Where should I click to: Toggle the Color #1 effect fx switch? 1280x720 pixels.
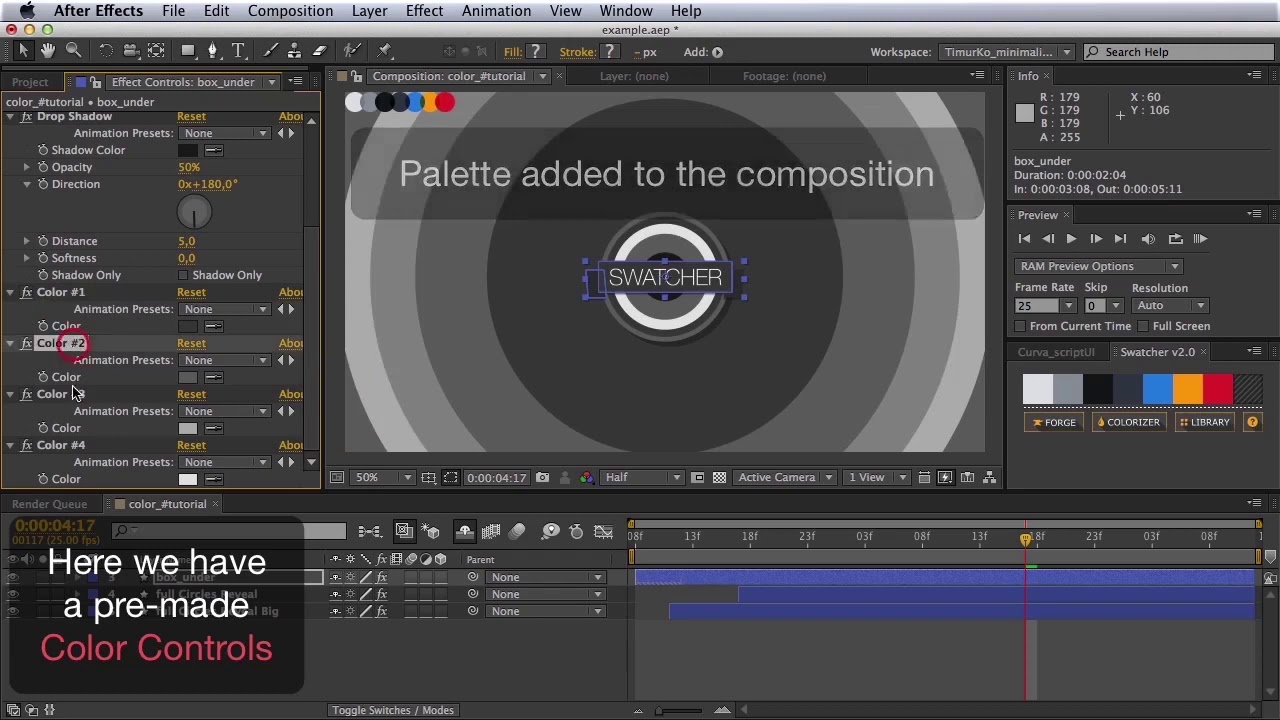point(27,292)
